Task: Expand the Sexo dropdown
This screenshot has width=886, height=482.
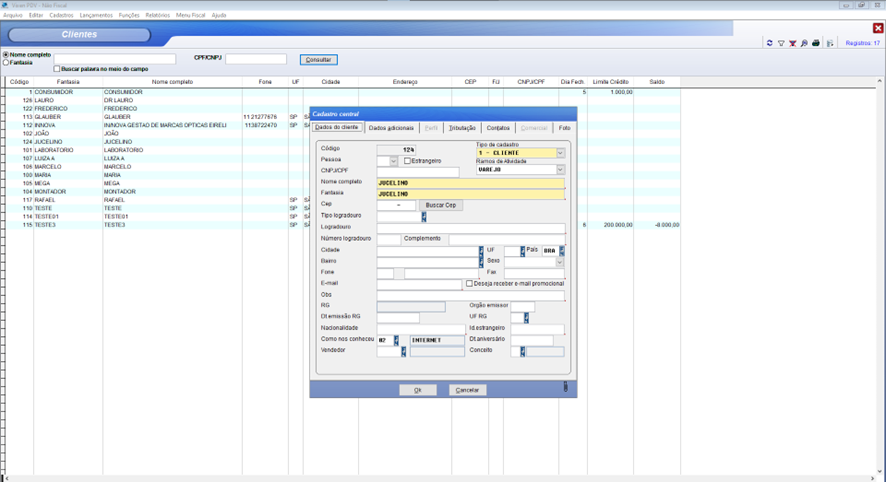Action: (x=560, y=262)
